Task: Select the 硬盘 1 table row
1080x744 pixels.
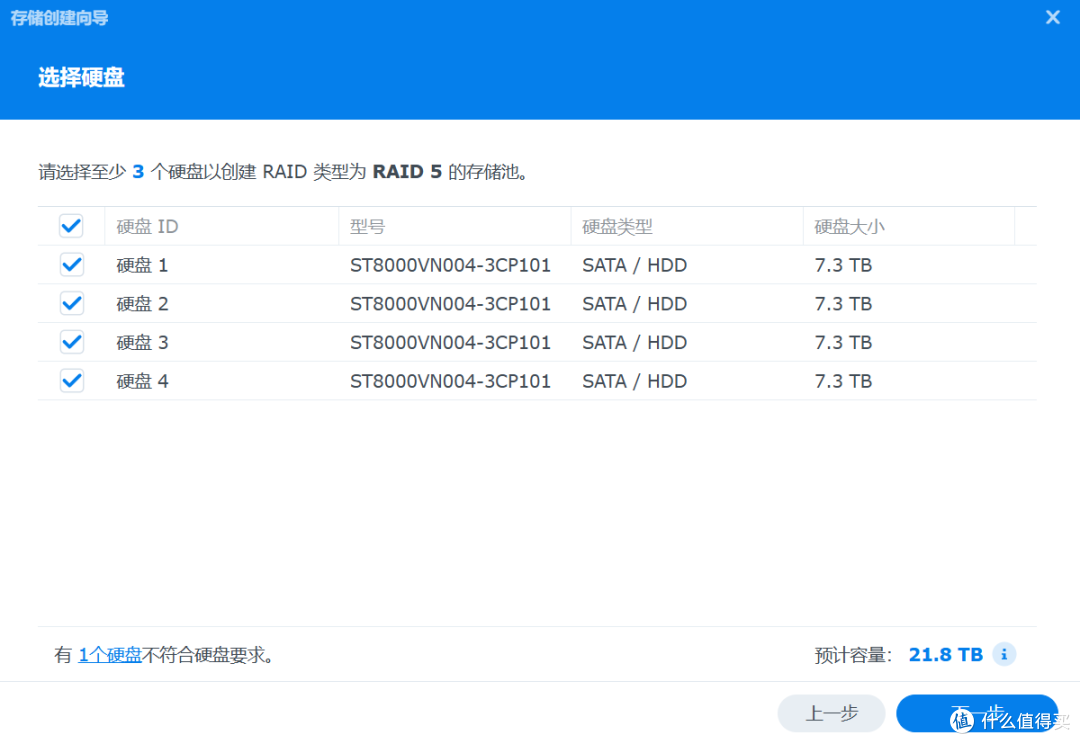Action: coord(450,264)
